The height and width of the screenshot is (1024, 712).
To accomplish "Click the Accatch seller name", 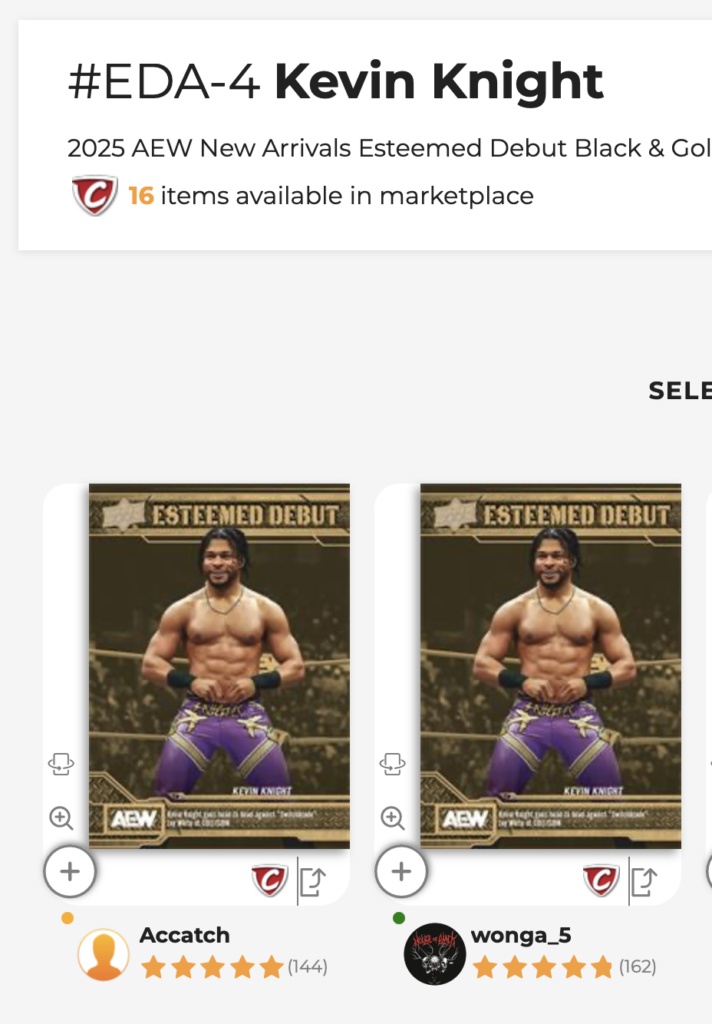I will coord(185,936).
